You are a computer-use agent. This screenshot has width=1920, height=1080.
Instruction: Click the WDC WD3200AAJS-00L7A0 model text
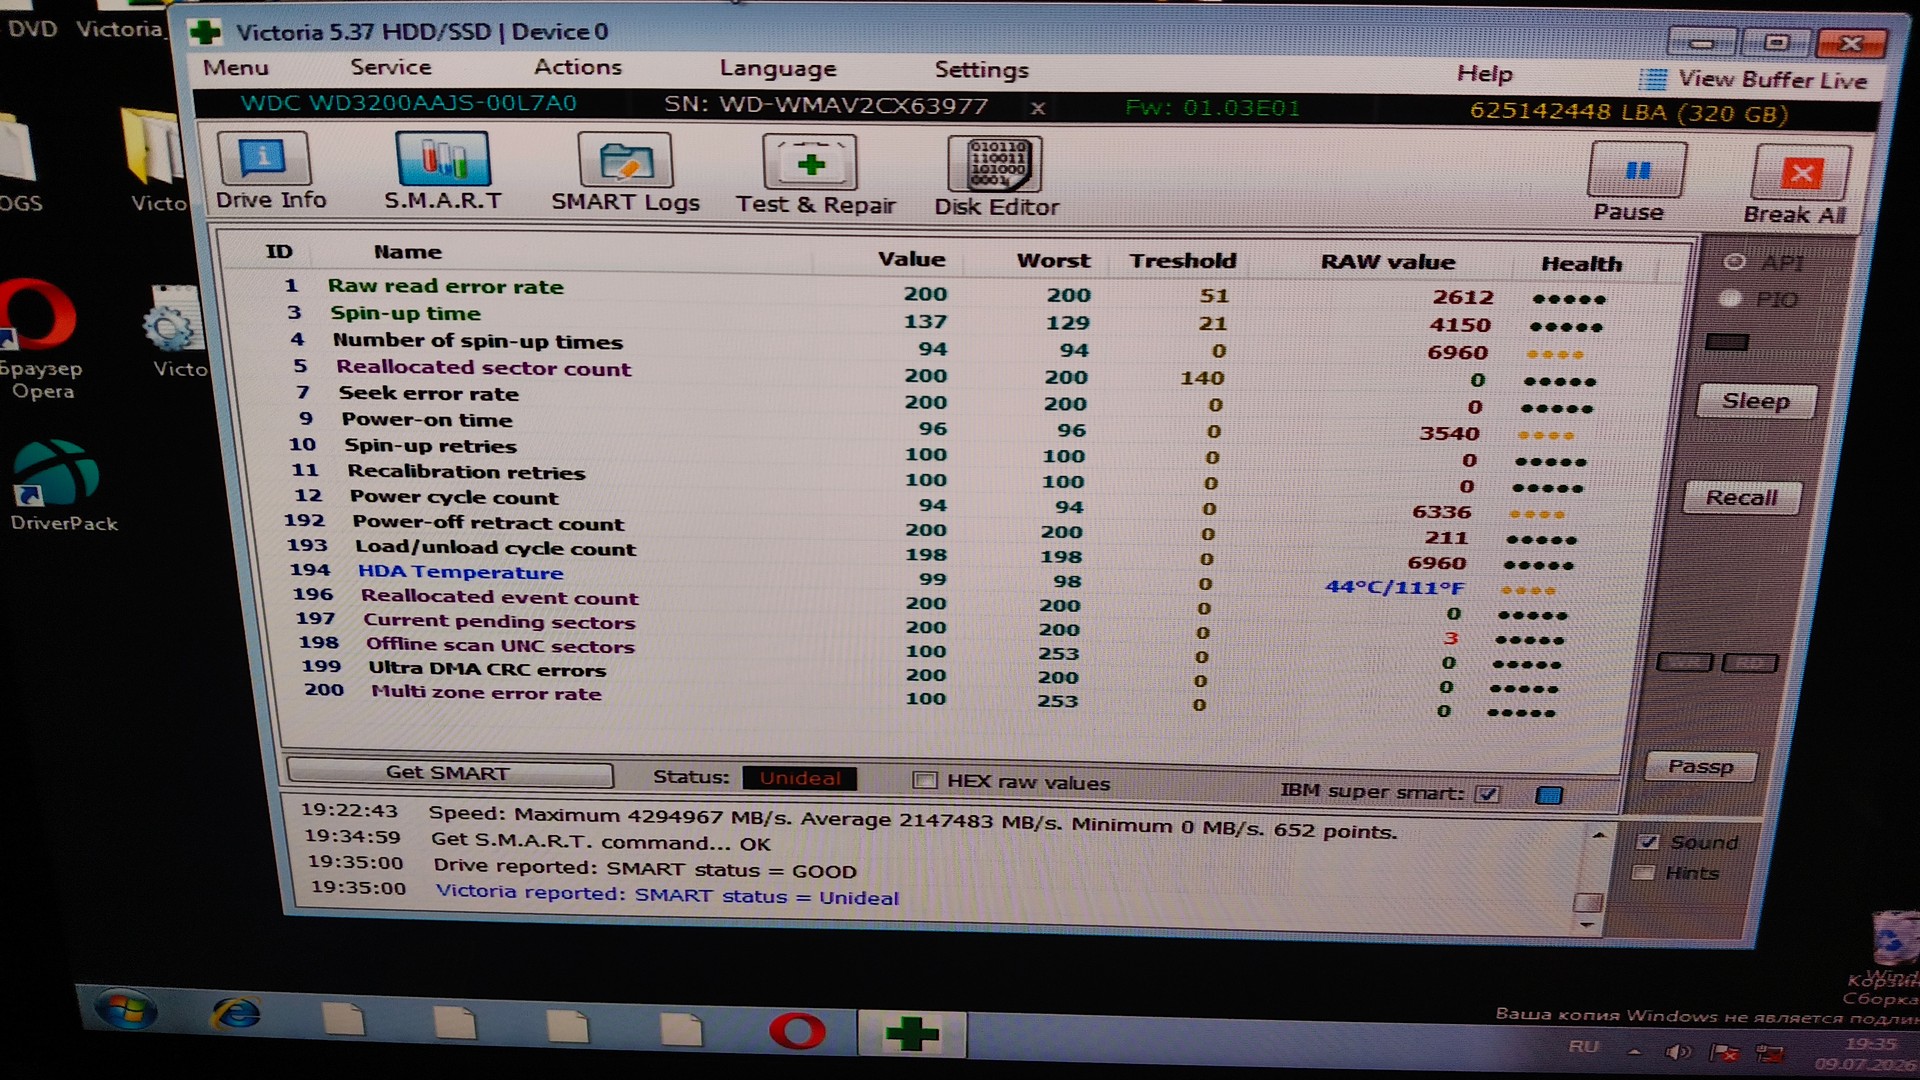pyautogui.click(x=408, y=103)
